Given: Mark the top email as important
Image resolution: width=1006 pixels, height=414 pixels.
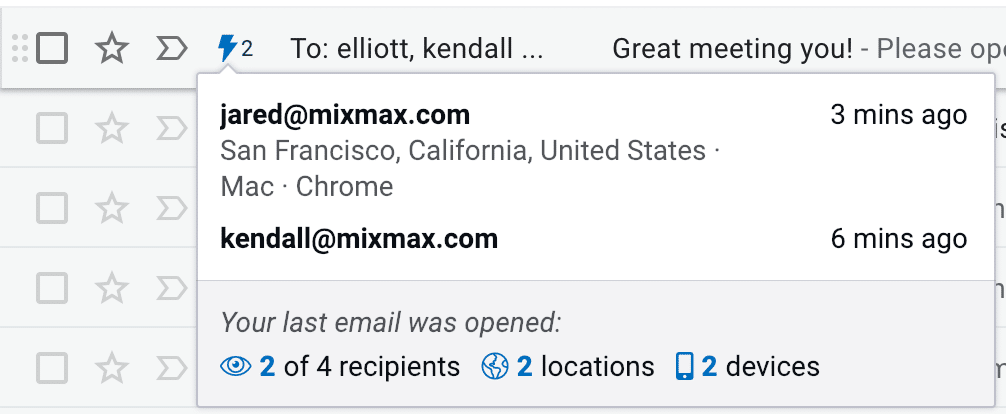Looking at the screenshot, I should [x=172, y=48].
